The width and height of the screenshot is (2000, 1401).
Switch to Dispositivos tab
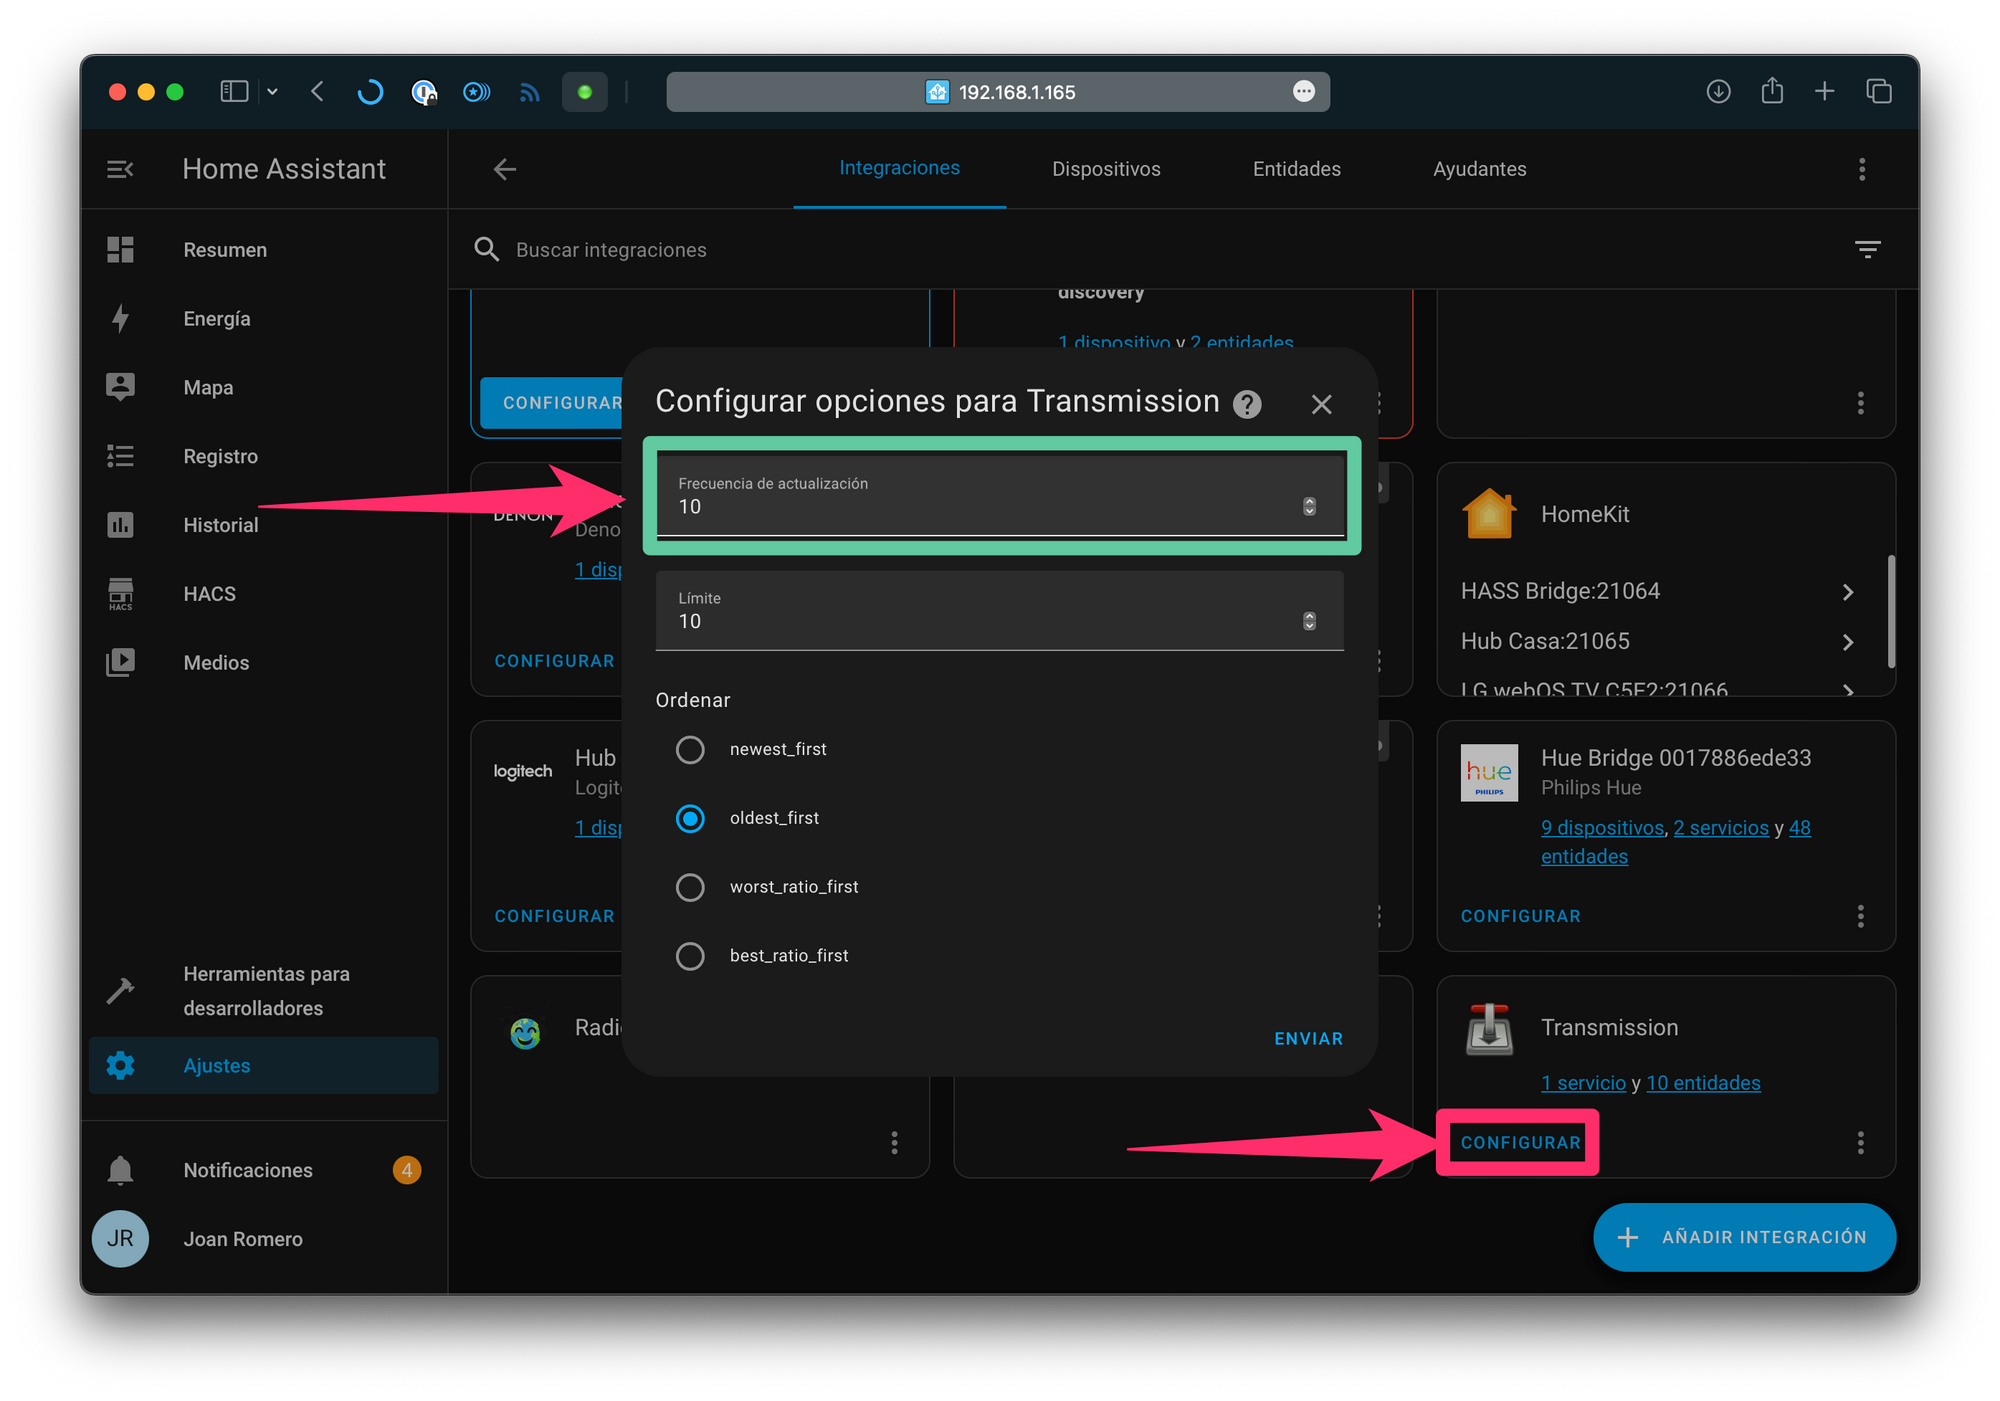[x=1106, y=169]
